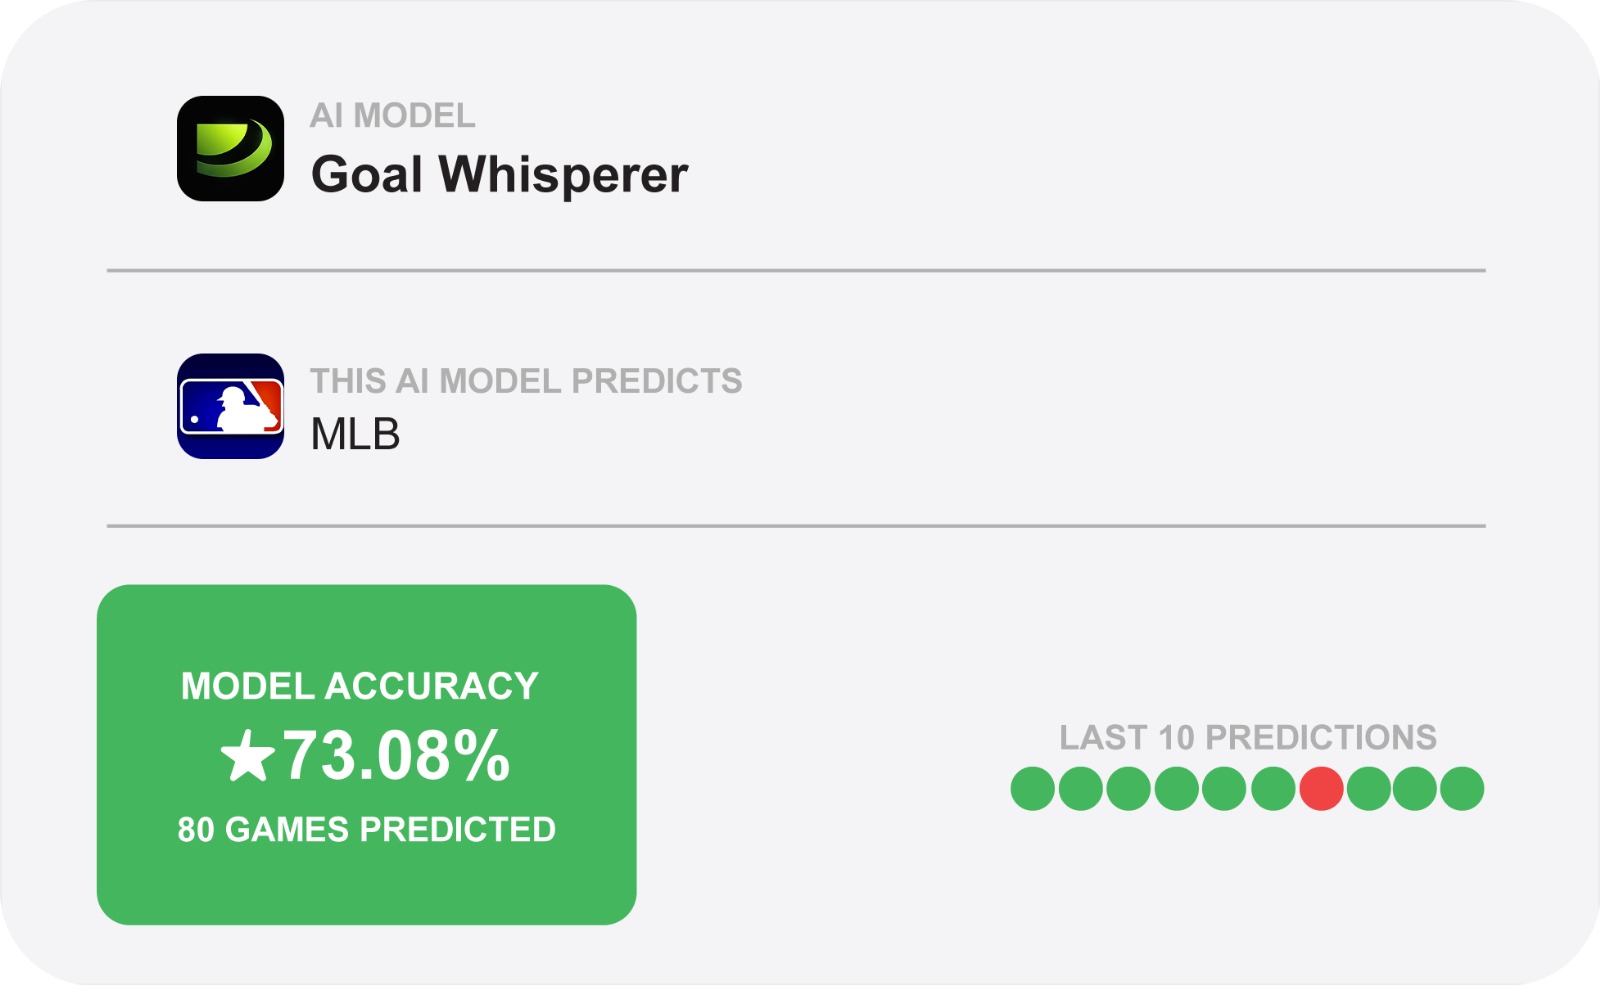This screenshot has height=985, width=1600.
Task: Expand the THIS AI MODEL PREDICTS section
Action: tap(525, 381)
